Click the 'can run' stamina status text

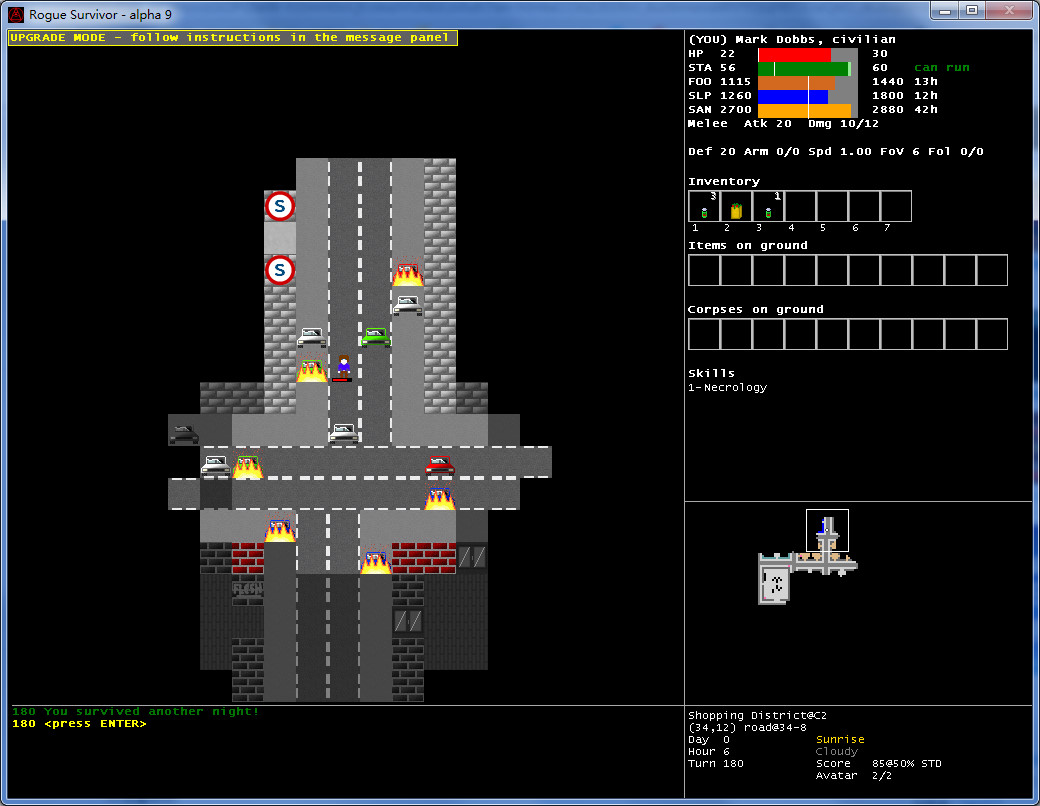(x=941, y=68)
